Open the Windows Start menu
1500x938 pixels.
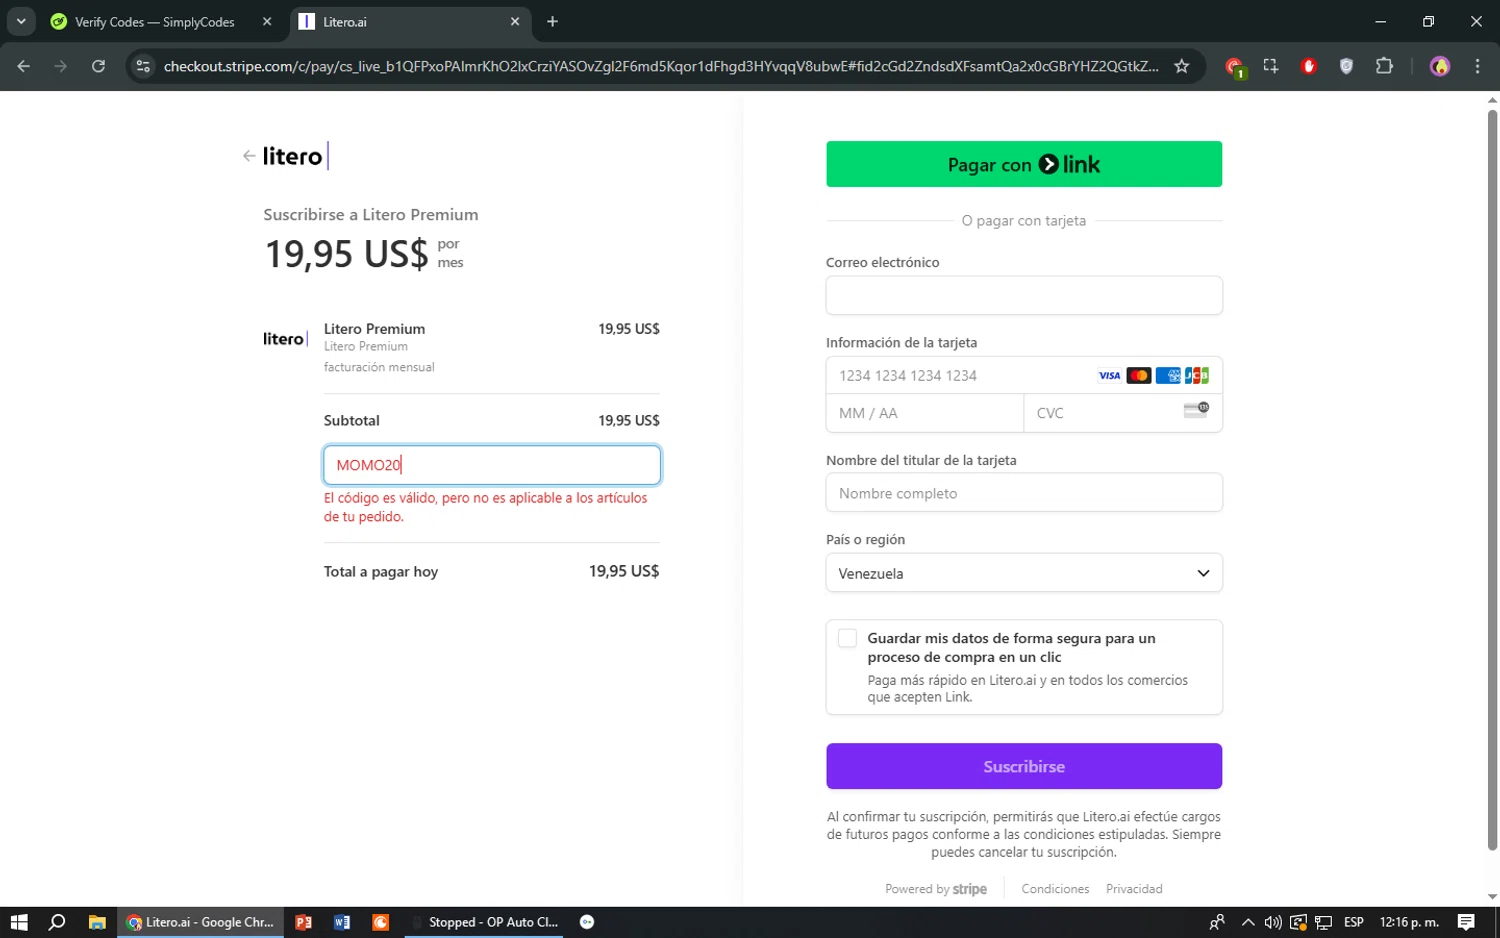(x=19, y=922)
